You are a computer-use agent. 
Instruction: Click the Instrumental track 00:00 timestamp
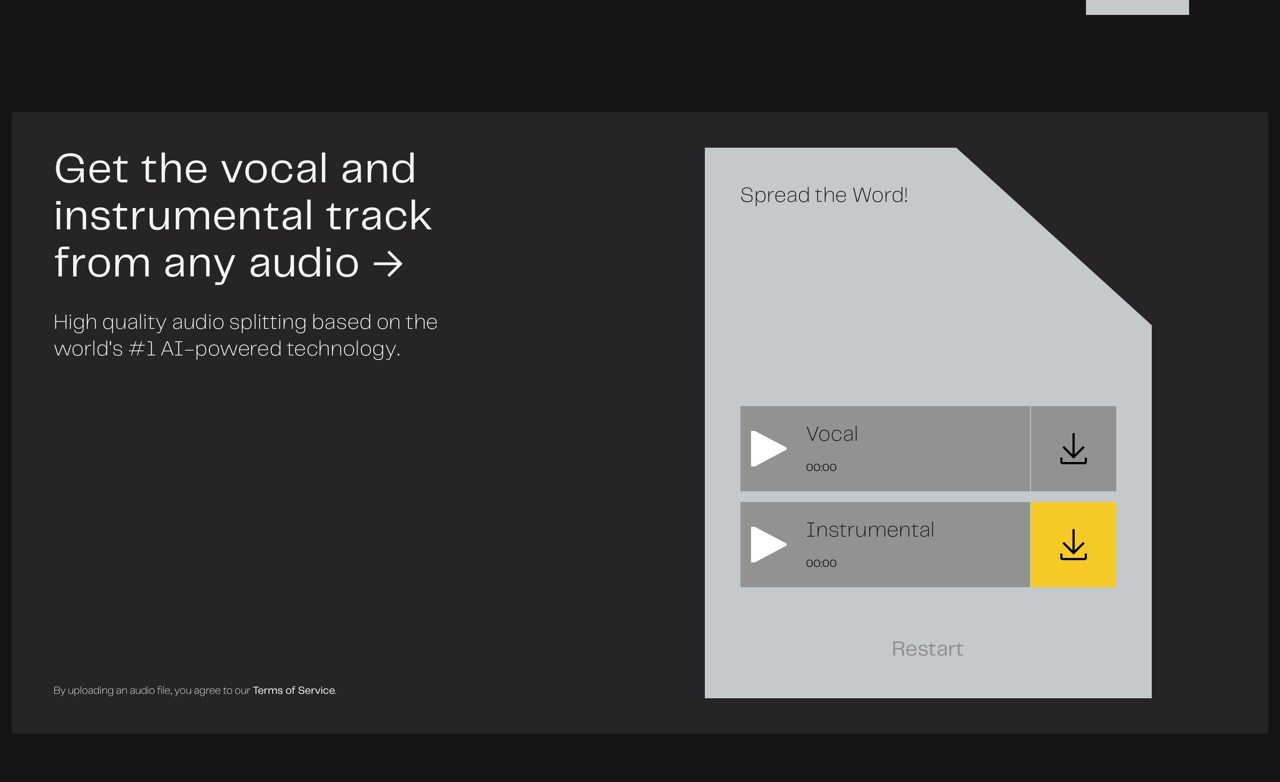point(821,563)
